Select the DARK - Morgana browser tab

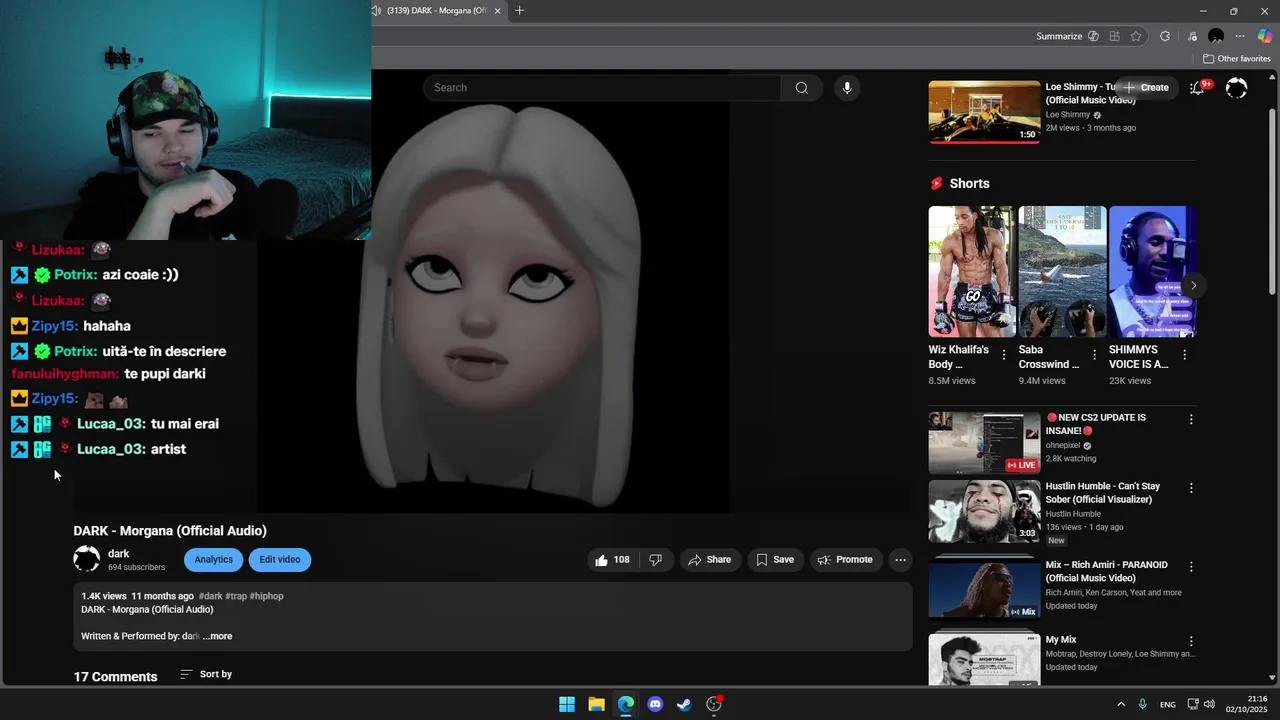[x=438, y=11]
